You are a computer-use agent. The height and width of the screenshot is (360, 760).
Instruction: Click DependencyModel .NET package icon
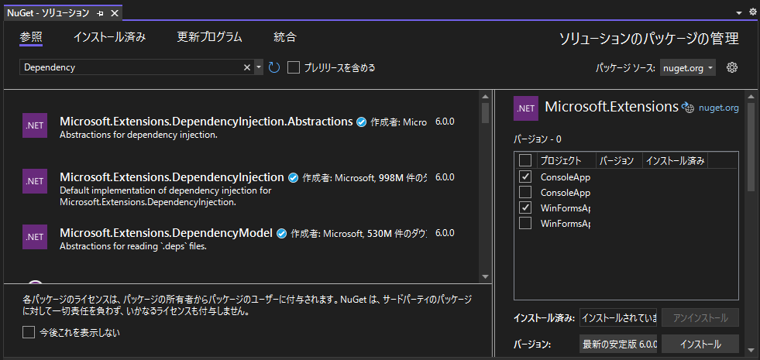(35, 237)
